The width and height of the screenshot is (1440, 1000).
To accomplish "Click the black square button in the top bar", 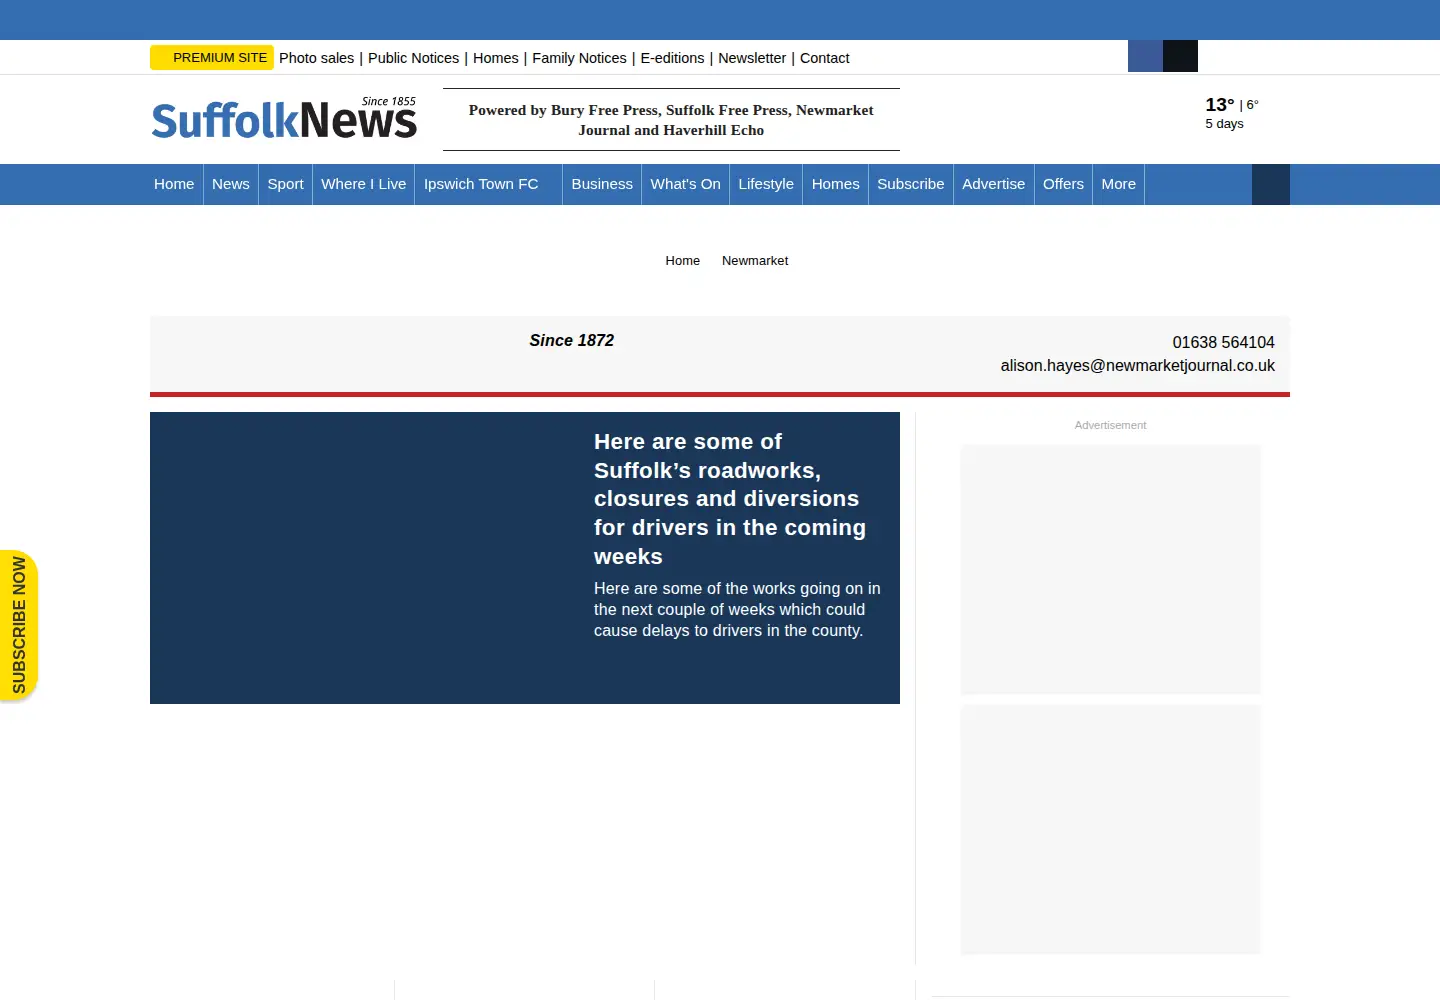I will click(x=1180, y=56).
